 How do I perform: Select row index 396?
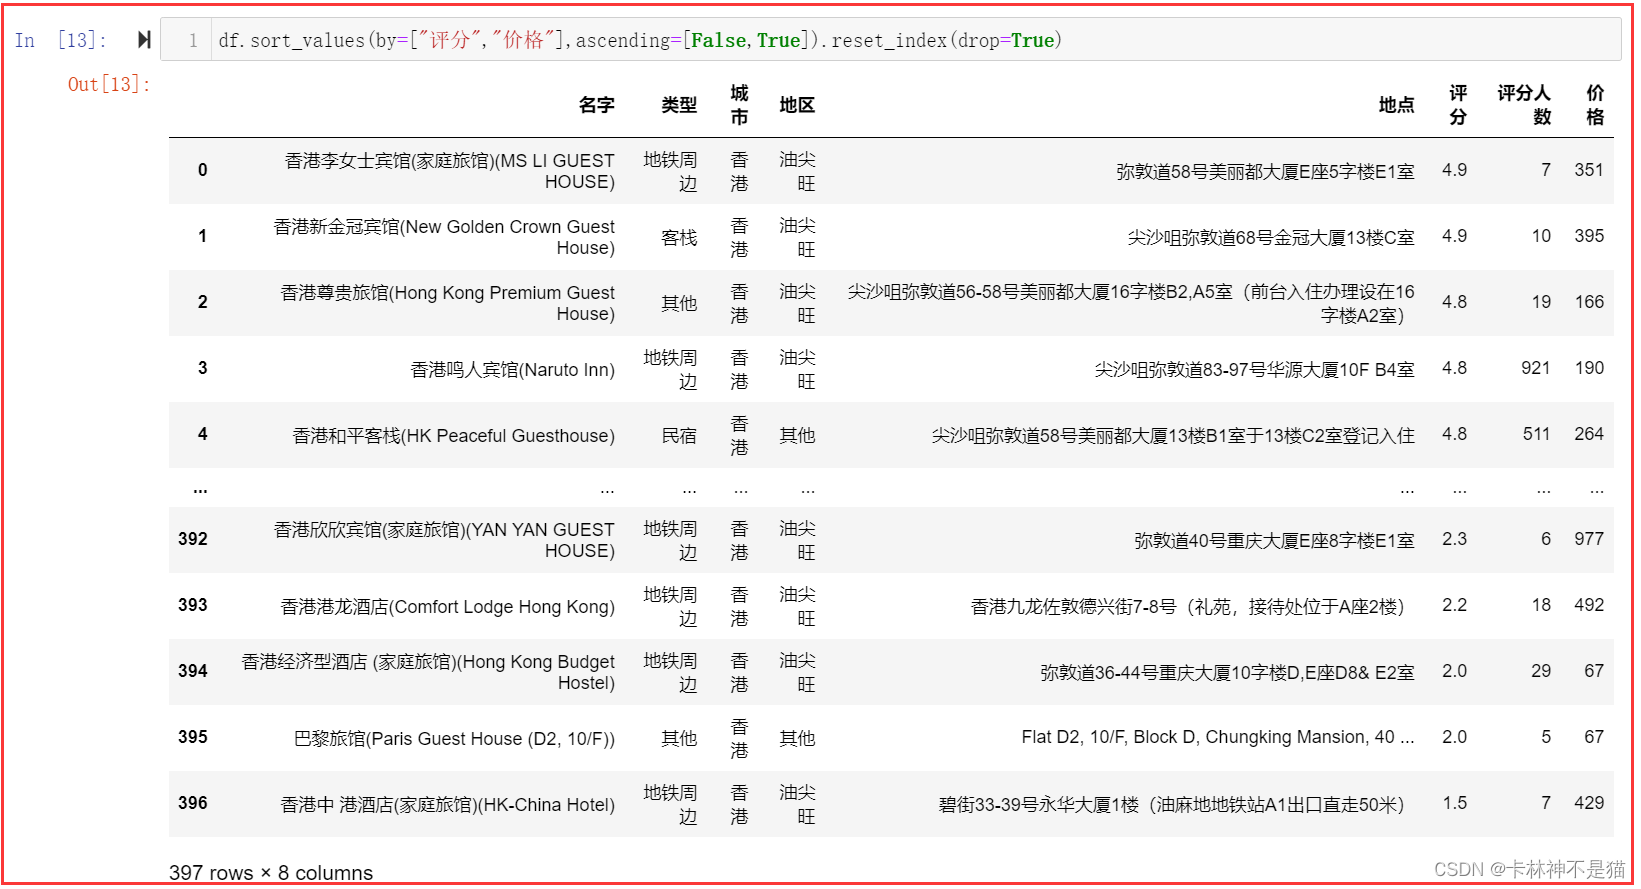[193, 803]
